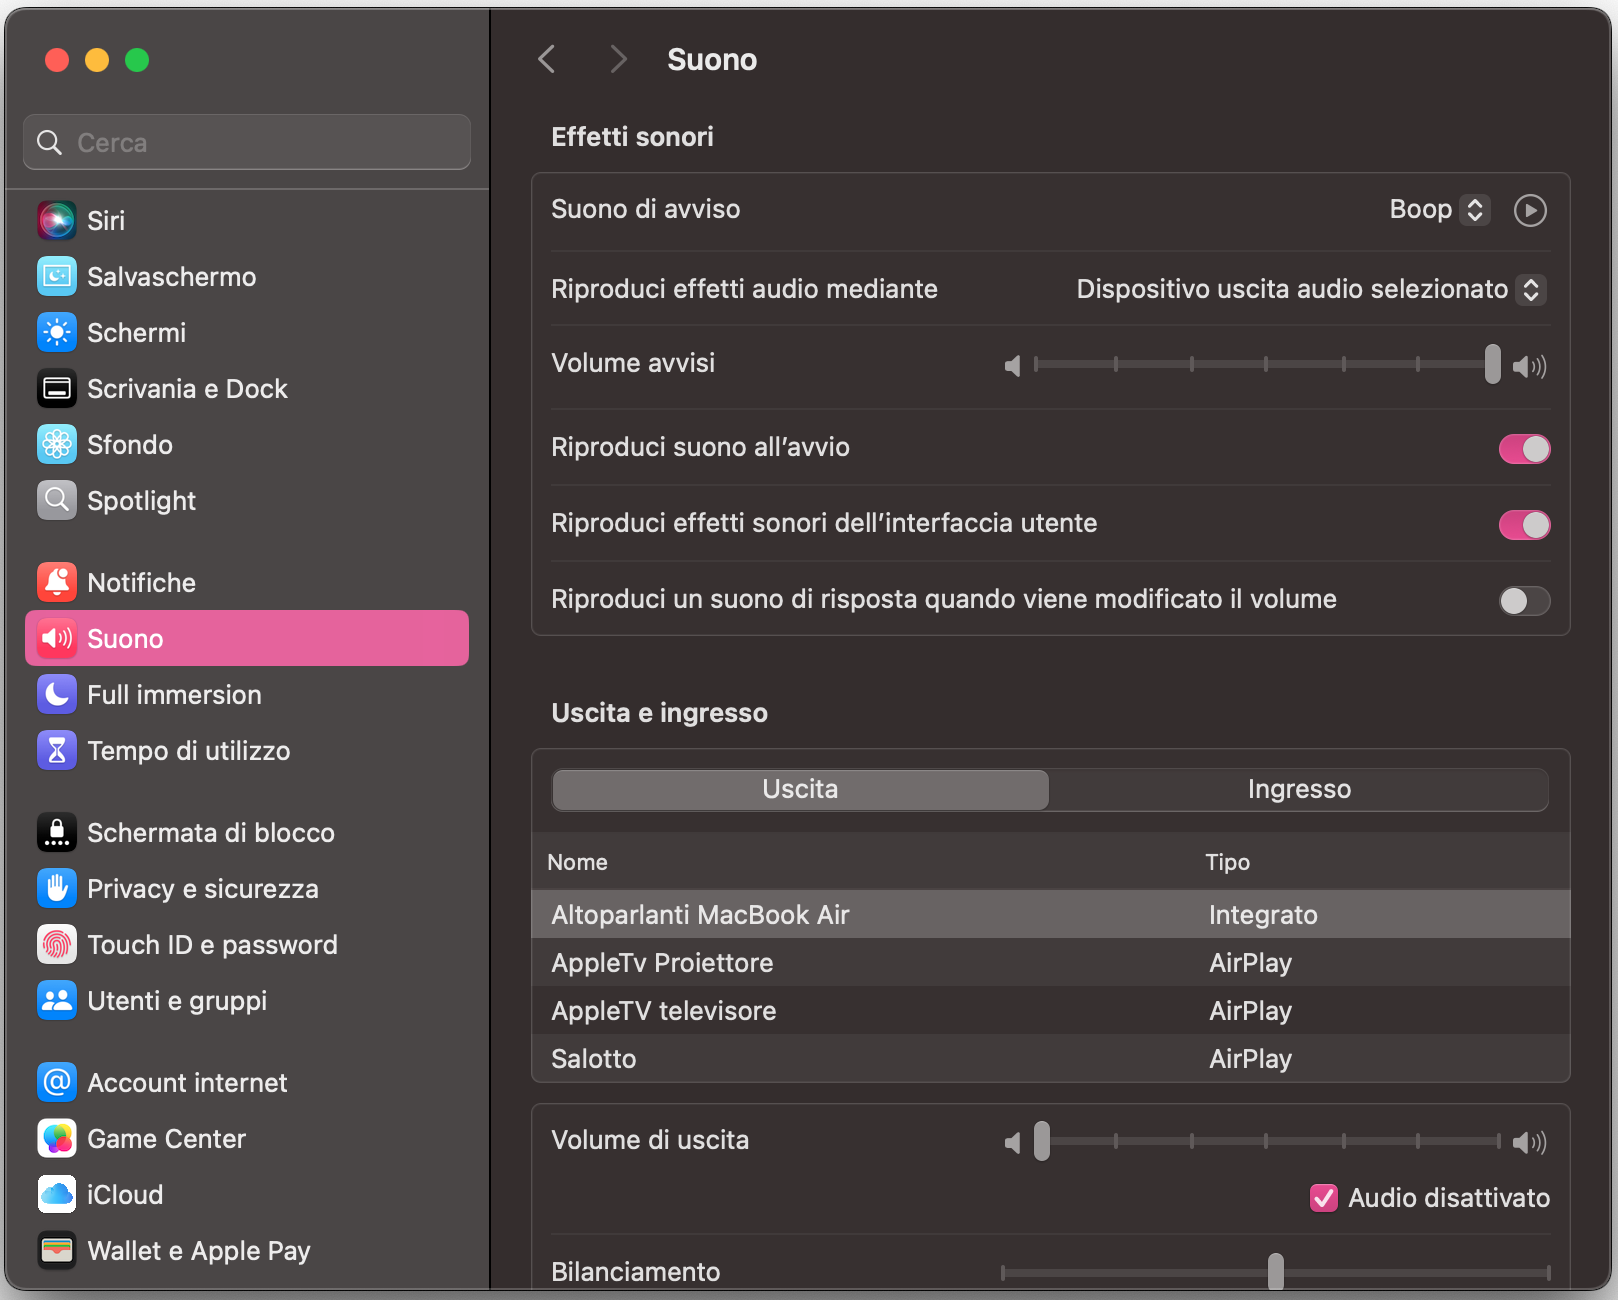The width and height of the screenshot is (1618, 1300).
Task: Select the Uscita tab
Action: 798,789
